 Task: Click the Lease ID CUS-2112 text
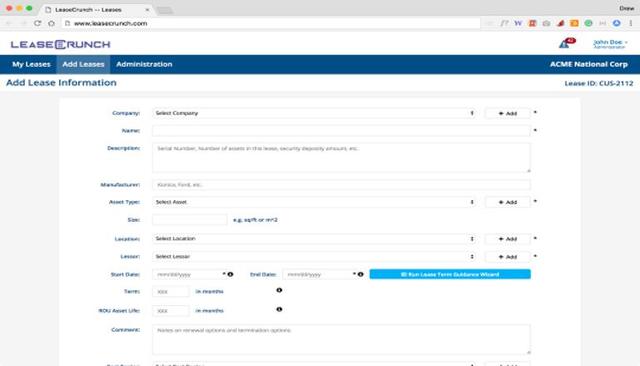pyautogui.click(x=599, y=83)
